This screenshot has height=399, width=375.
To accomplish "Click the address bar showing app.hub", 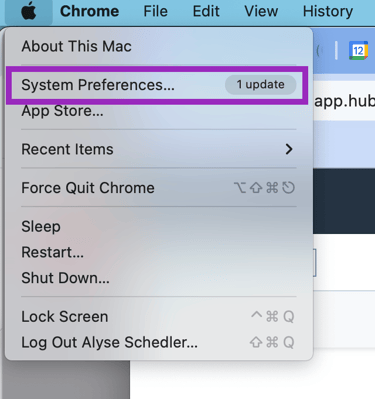I will coord(344,100).
